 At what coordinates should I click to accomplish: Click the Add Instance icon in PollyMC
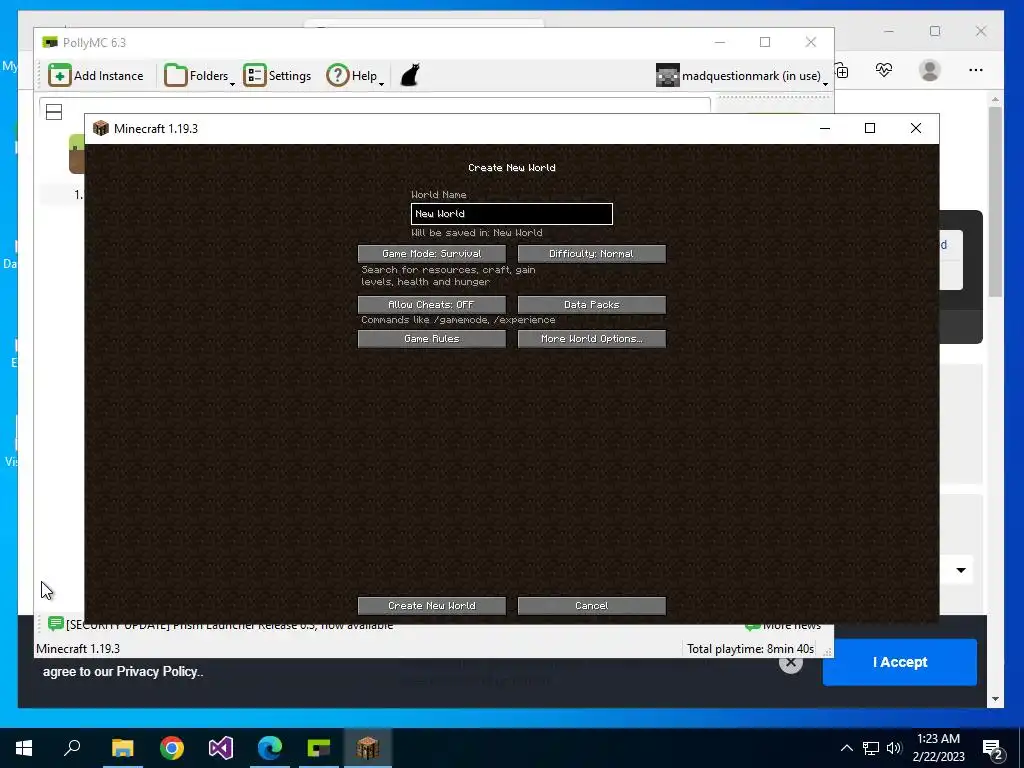96,76
